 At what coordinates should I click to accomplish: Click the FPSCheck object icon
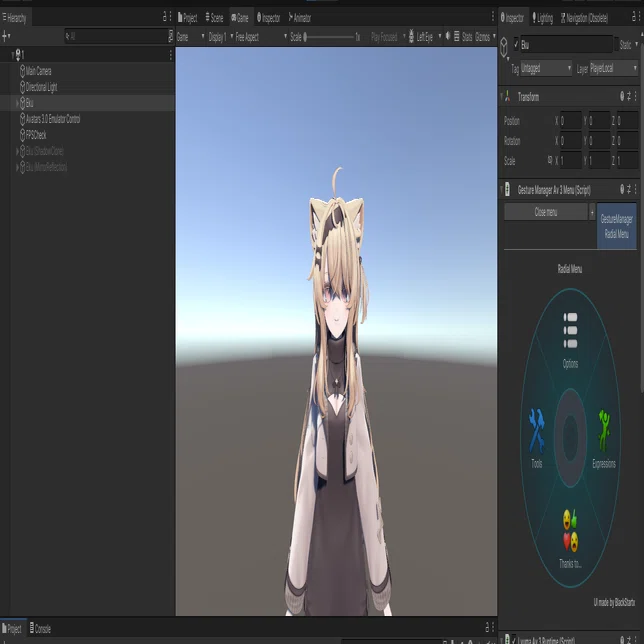click(23, 135)
